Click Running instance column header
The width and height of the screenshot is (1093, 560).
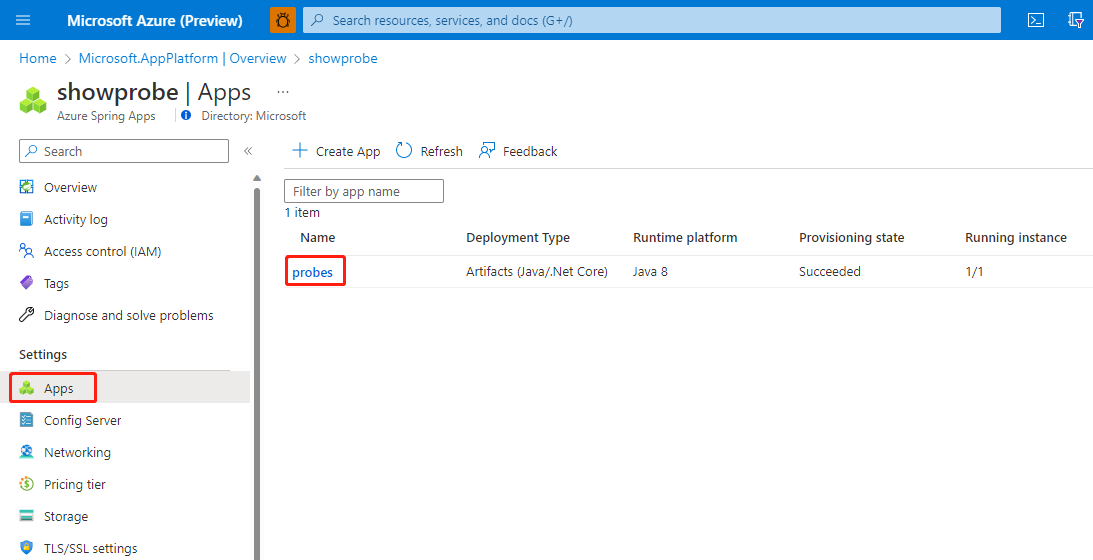coord(1016,238)
